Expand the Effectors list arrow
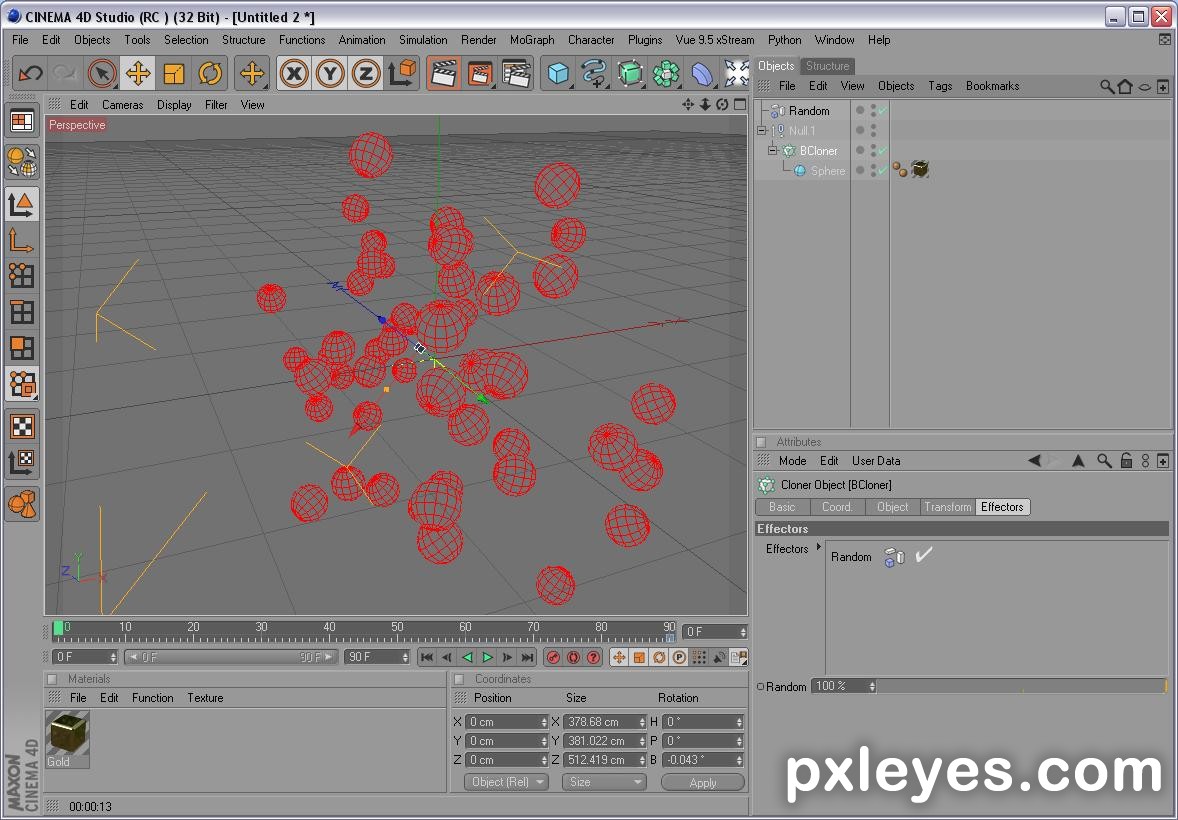The height and width of the screenshot is (820, 1178). pos(819,547)
